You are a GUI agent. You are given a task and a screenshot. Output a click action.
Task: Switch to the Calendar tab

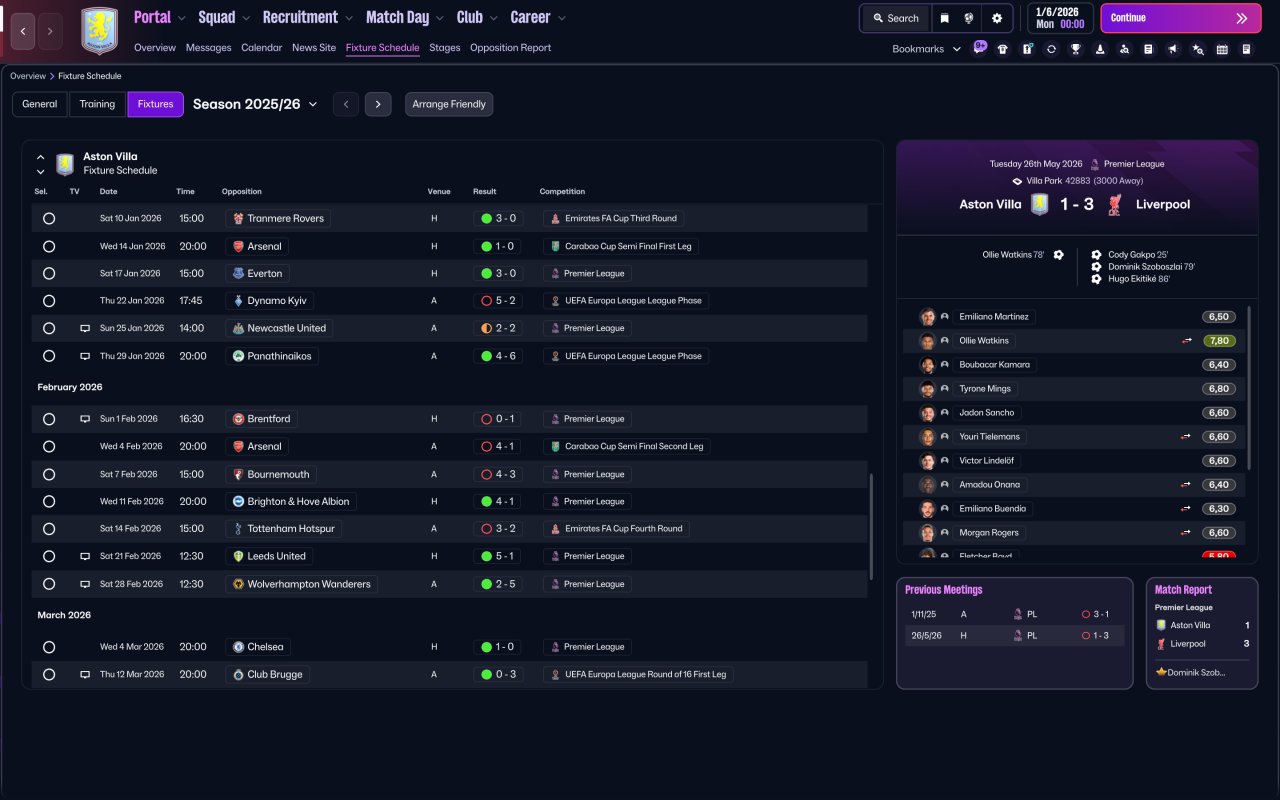[x=261, y=48]
